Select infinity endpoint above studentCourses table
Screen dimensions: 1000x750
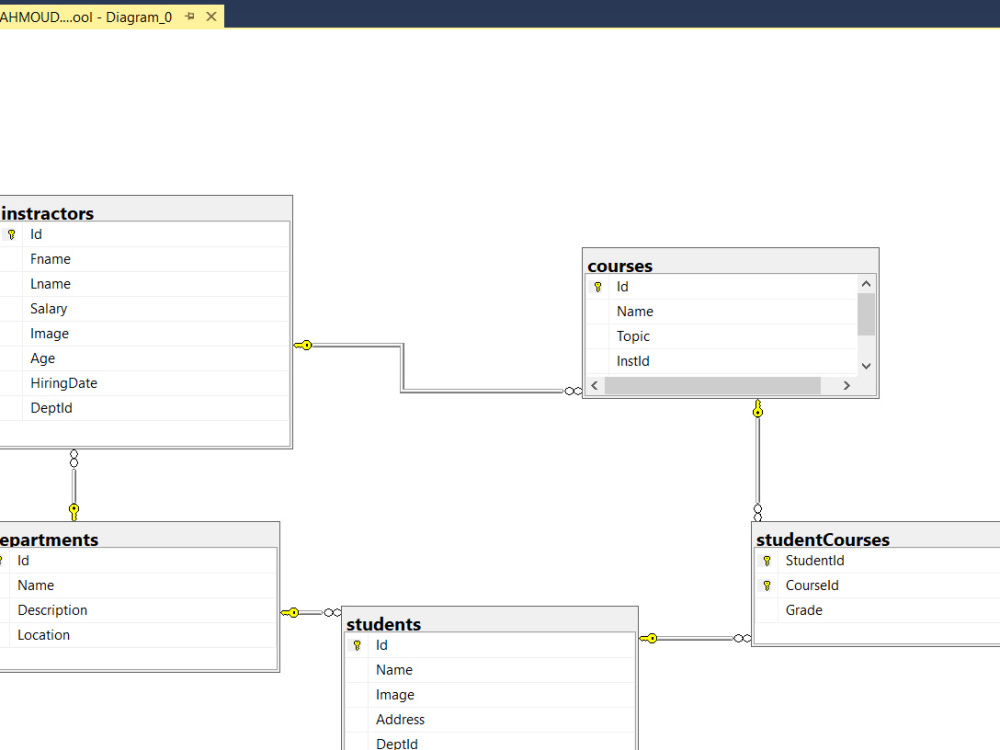pos(758,513)
